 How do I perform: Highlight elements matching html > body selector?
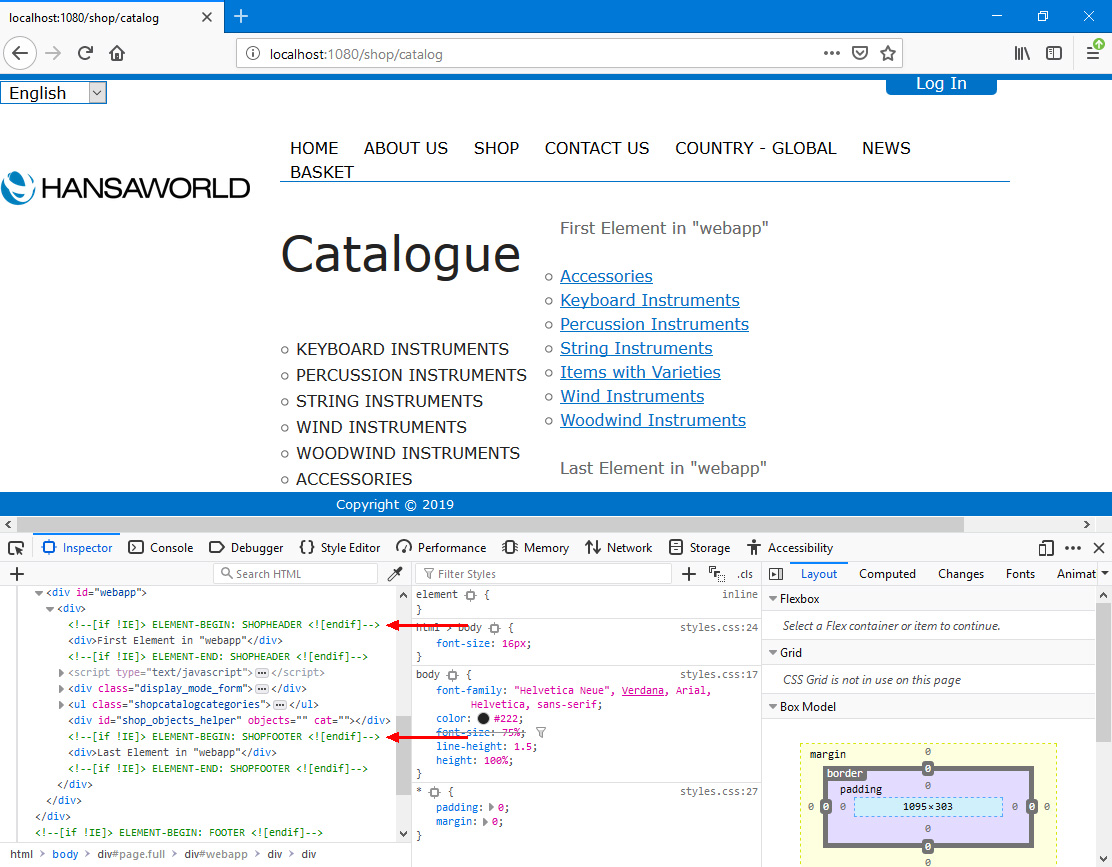tap(494, 628)
